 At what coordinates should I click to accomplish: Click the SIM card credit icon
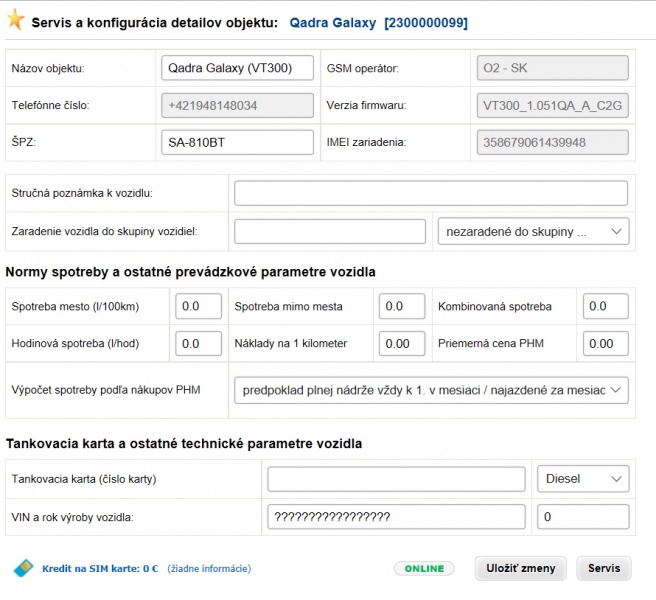point(23,568)
